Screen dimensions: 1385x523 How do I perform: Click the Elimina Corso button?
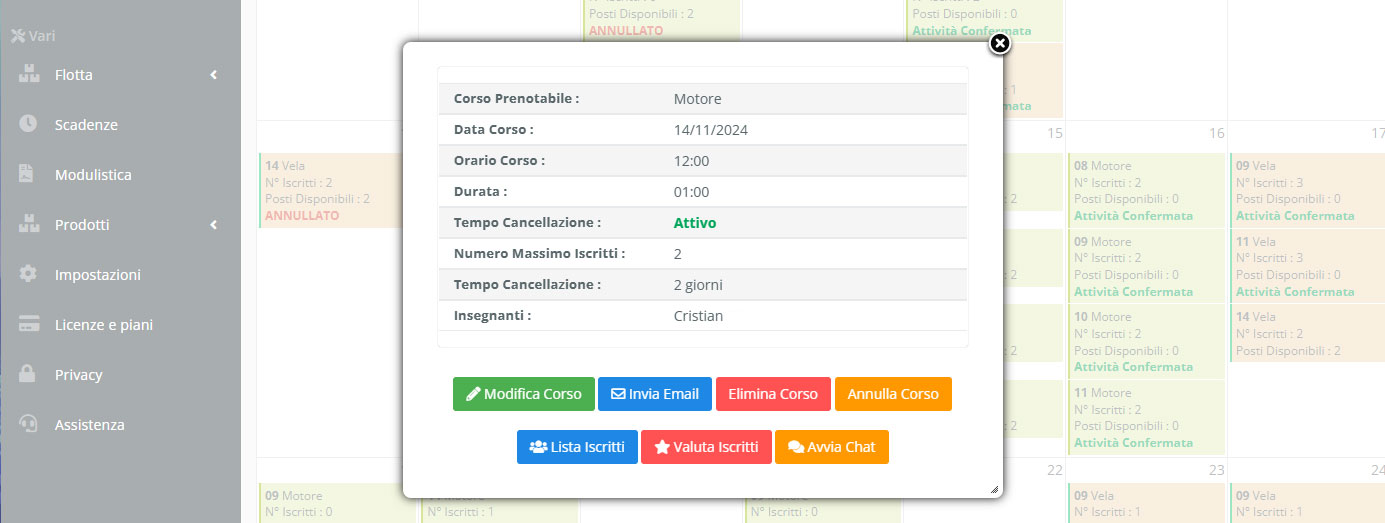pos(773,394)
